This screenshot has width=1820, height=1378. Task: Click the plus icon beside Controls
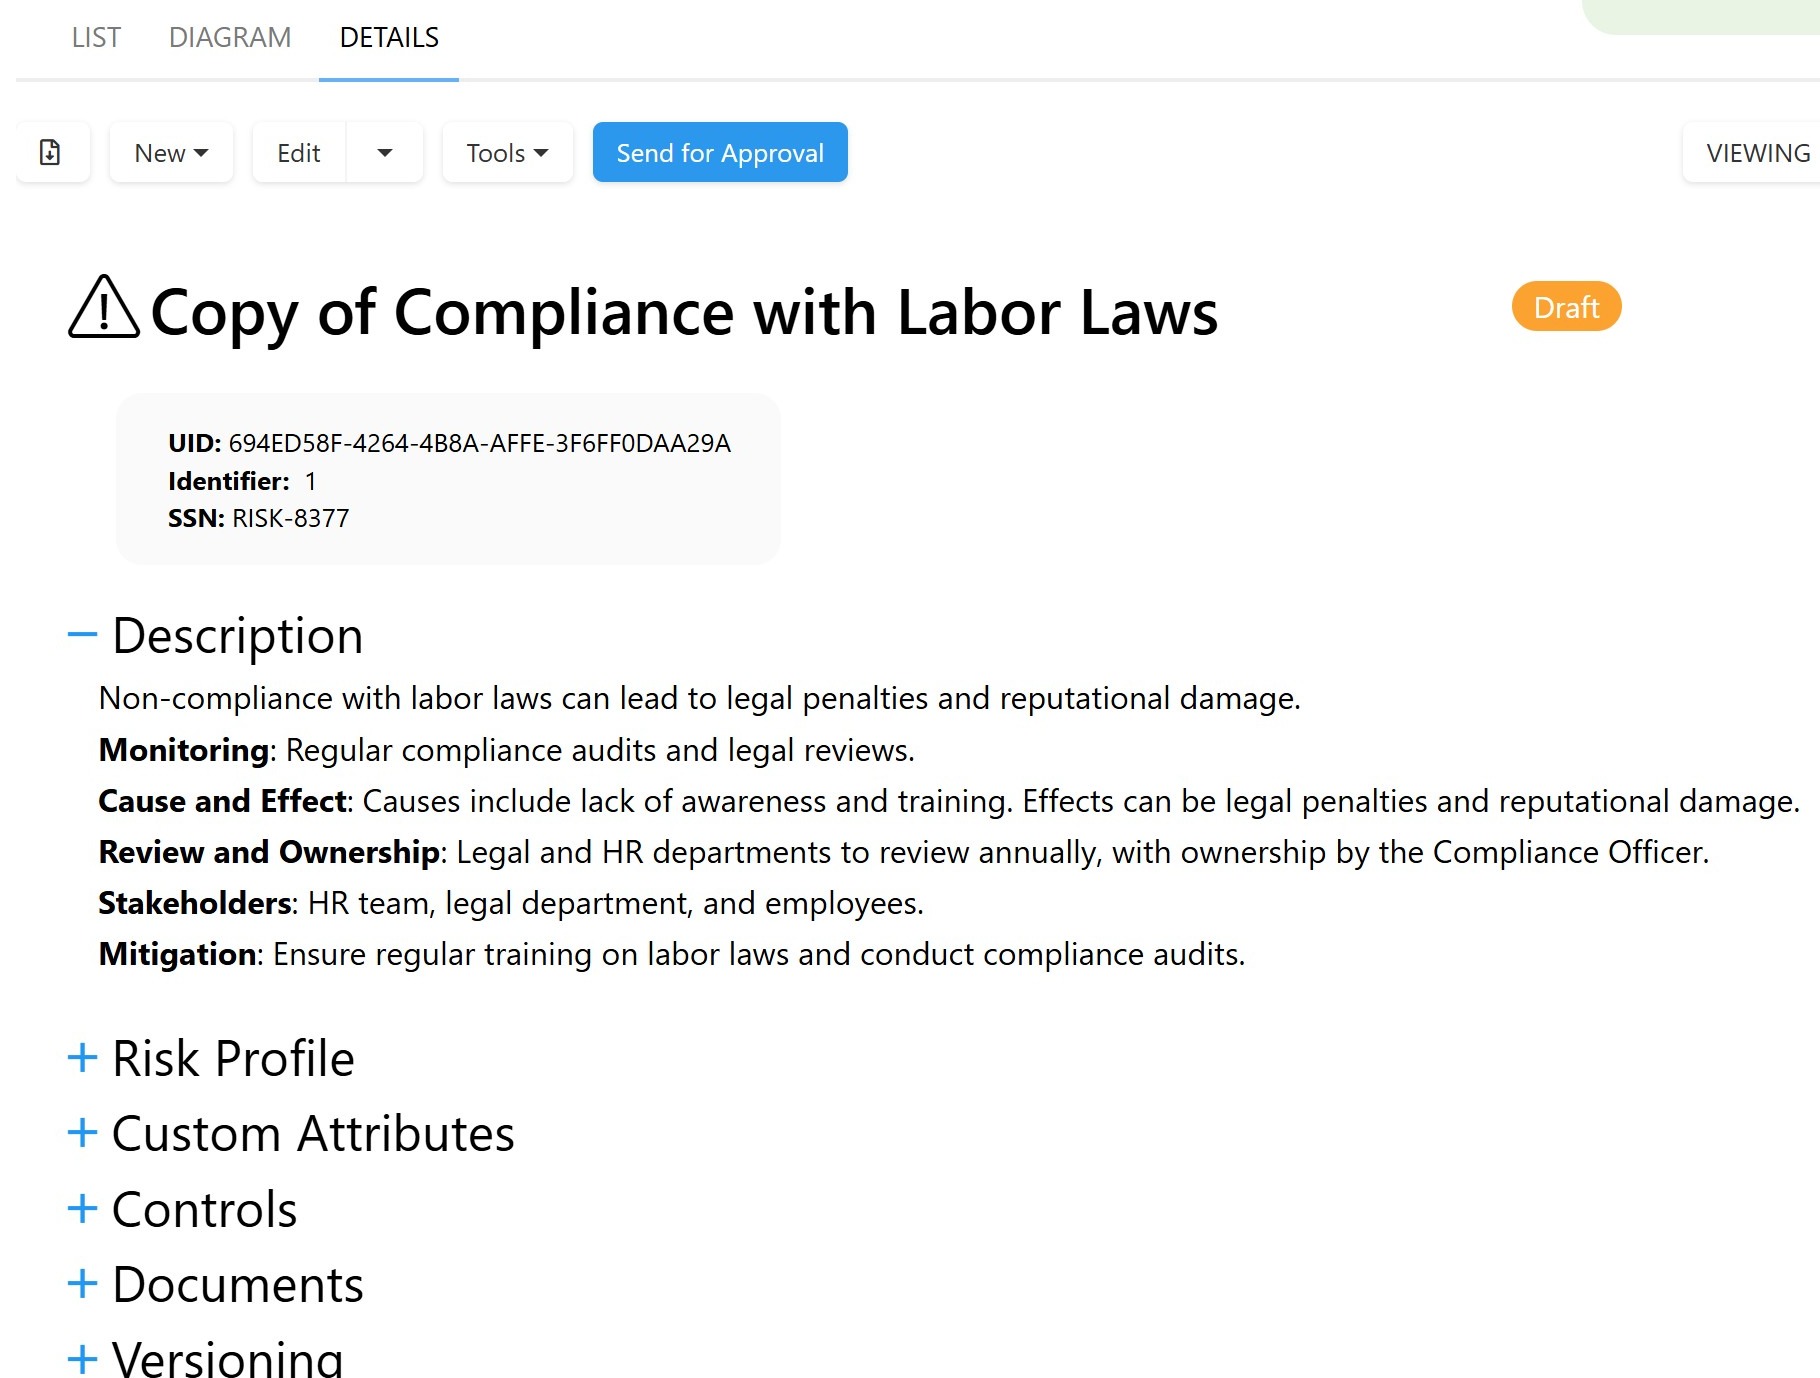pyautogui.click(x=82, y=1209)
